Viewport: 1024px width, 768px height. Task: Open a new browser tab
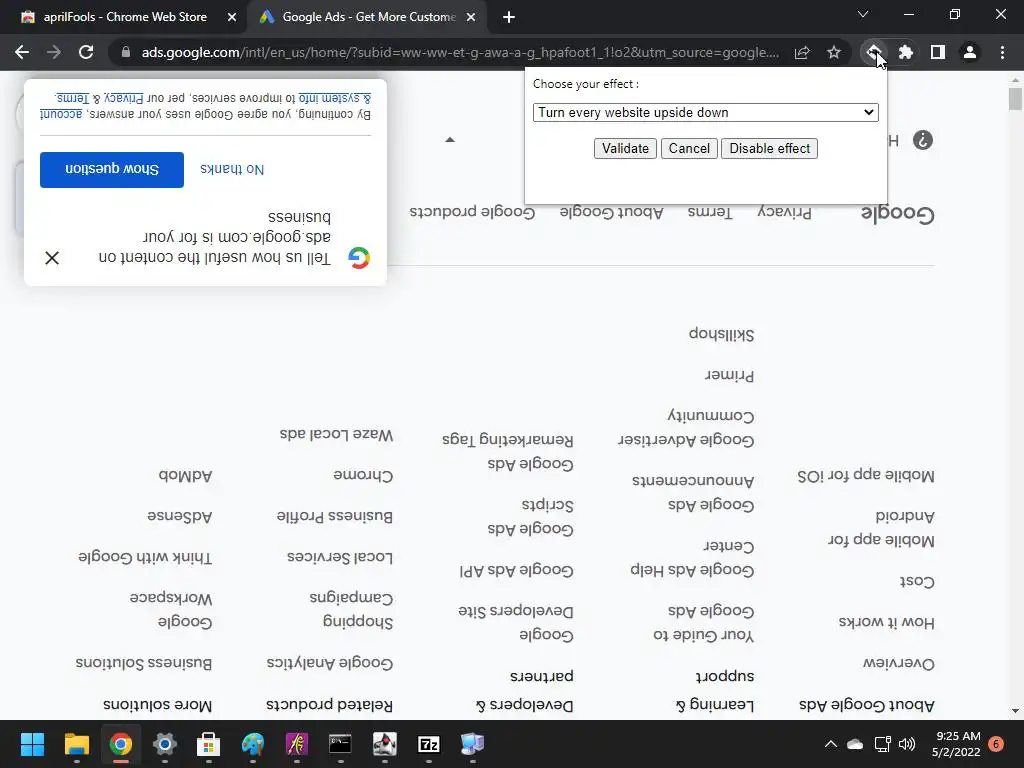pos(509,17)
